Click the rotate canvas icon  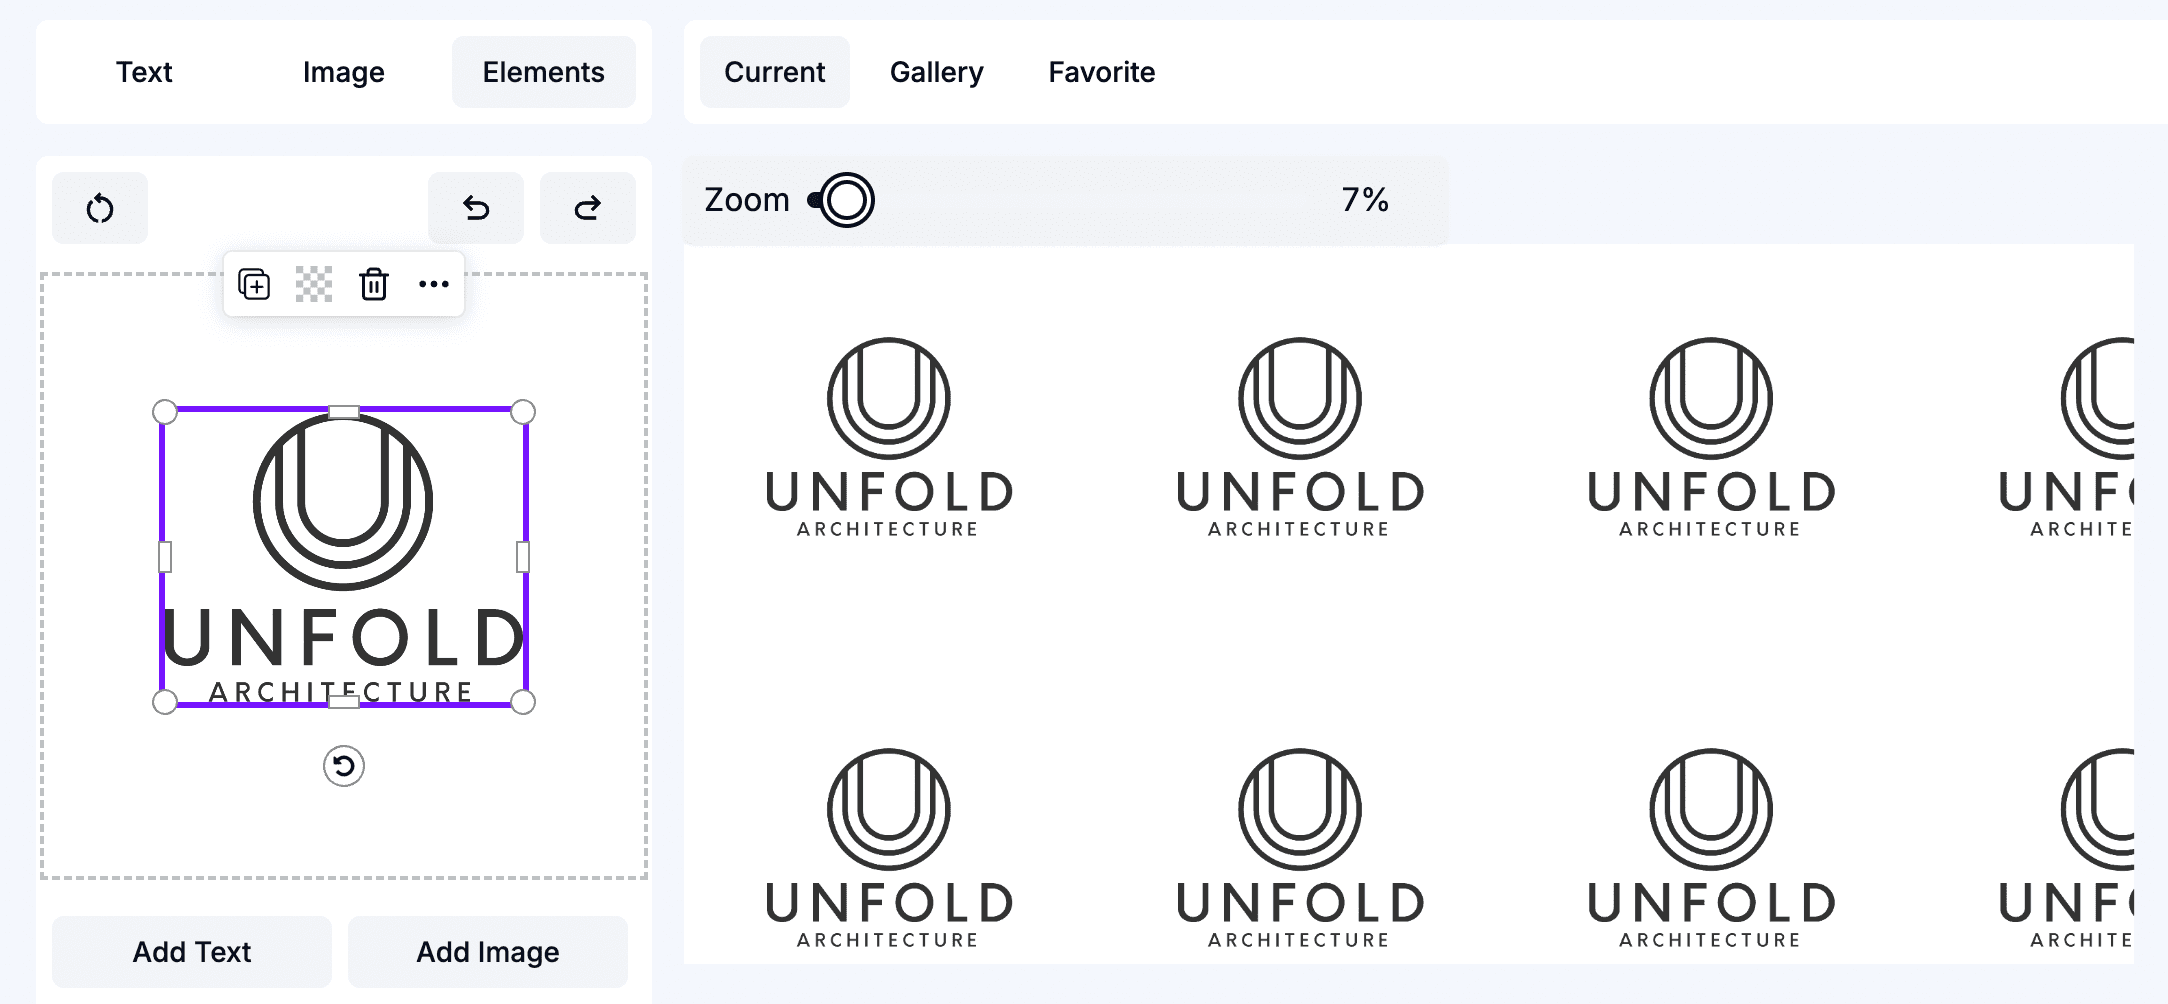tap(99, 208)
